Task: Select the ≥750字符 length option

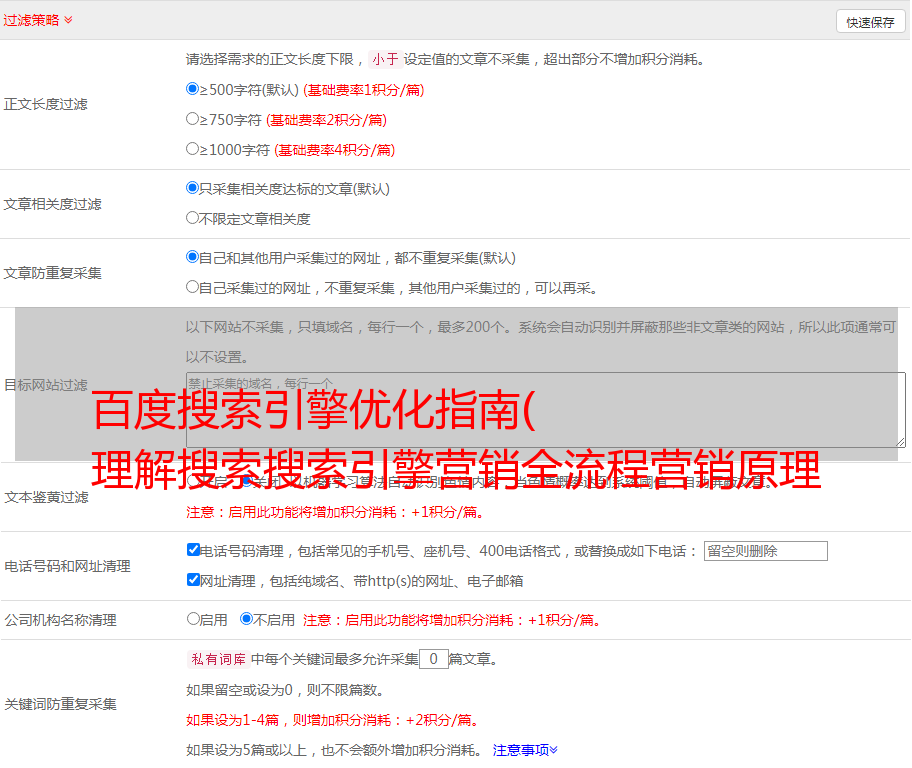Action: 193,119
